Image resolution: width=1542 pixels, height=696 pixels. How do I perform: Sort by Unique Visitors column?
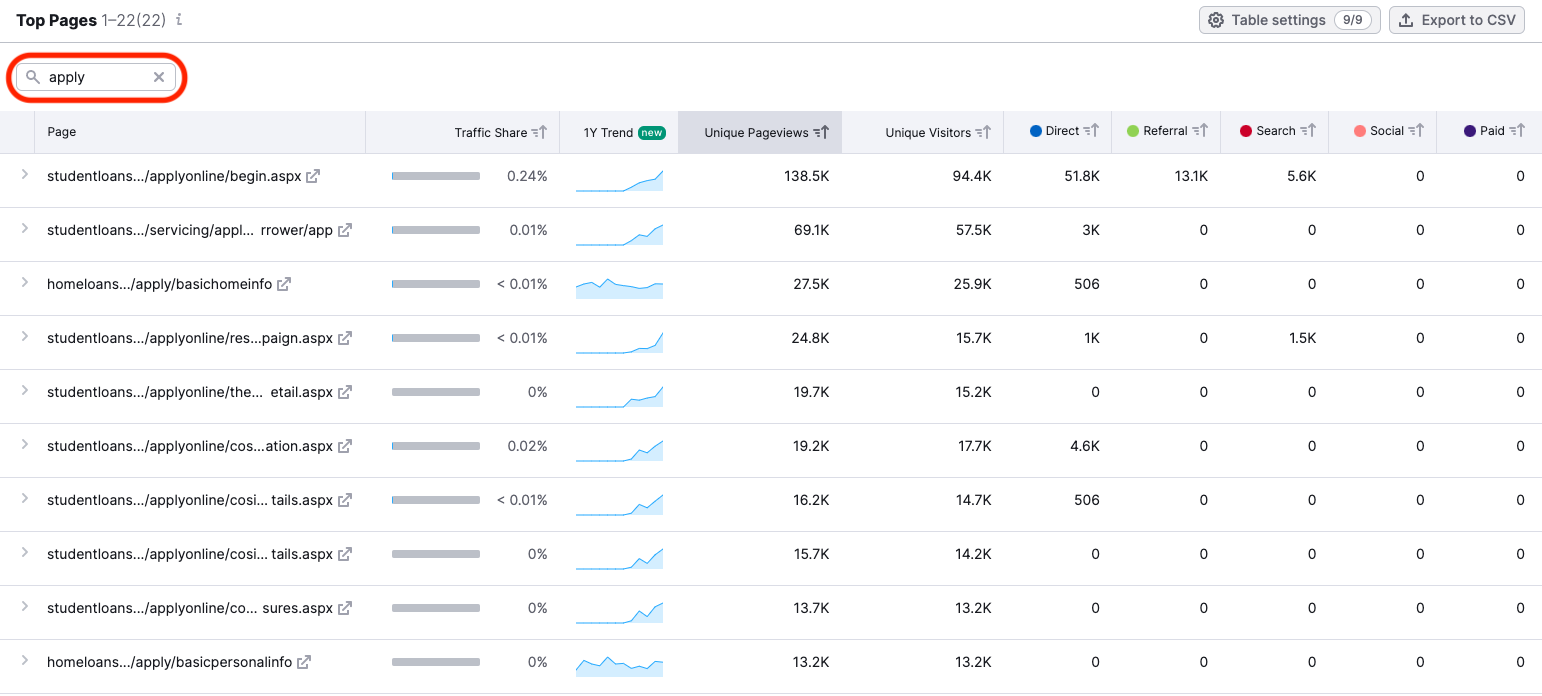[983, 132]
